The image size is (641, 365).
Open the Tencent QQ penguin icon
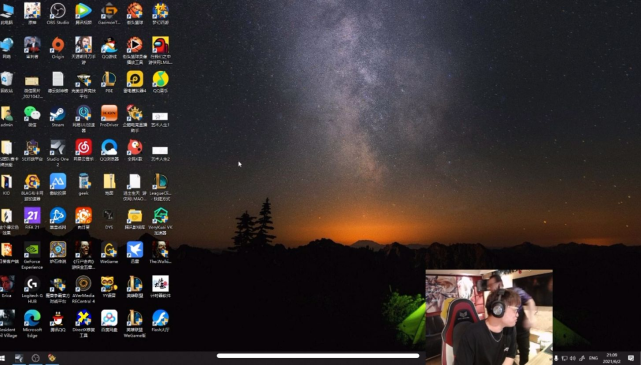58,321
